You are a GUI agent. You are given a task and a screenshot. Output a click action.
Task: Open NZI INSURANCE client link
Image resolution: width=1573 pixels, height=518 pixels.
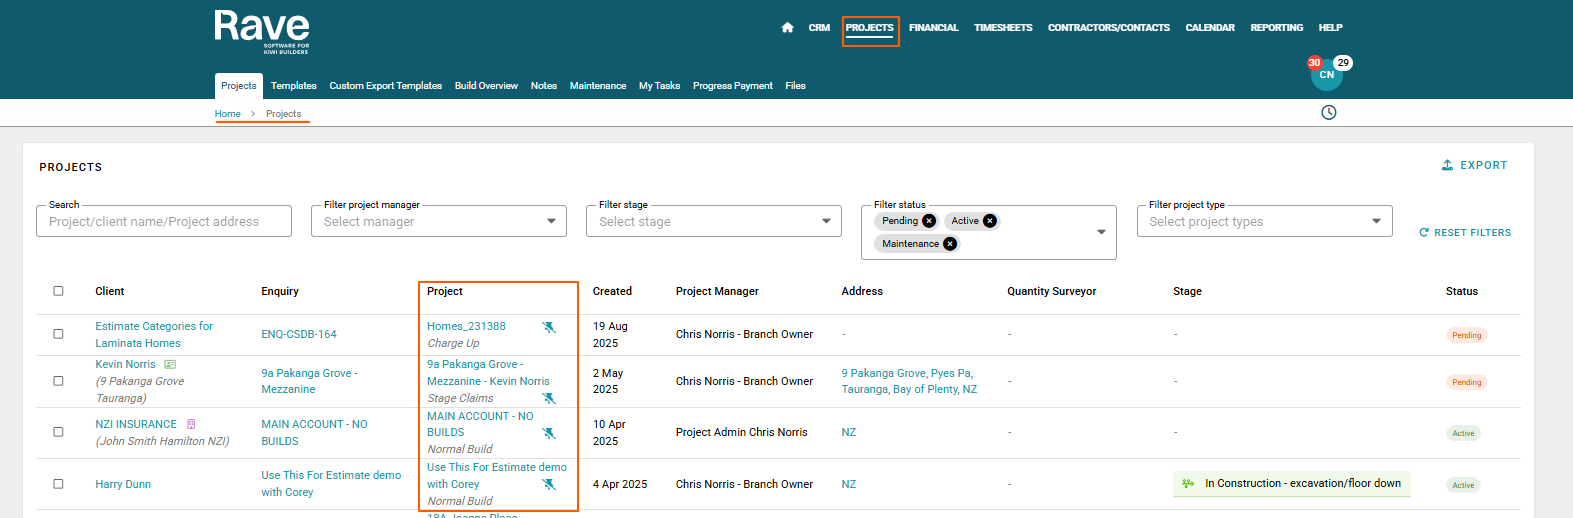click(136, 424)
